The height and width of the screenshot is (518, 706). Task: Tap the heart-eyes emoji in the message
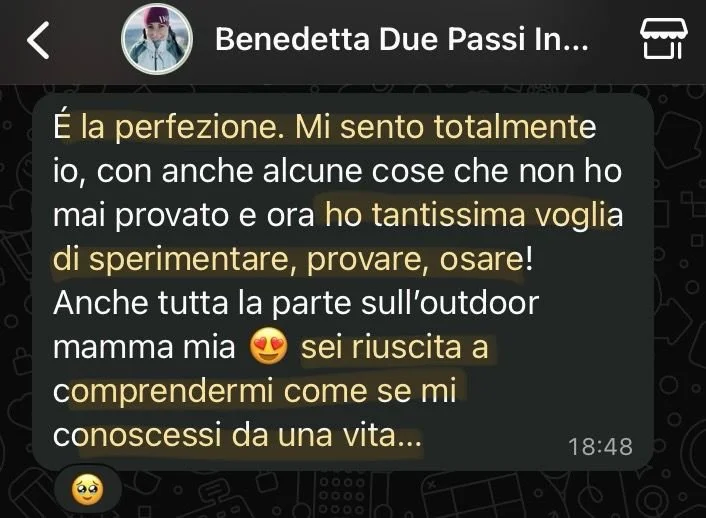[268, 346]
